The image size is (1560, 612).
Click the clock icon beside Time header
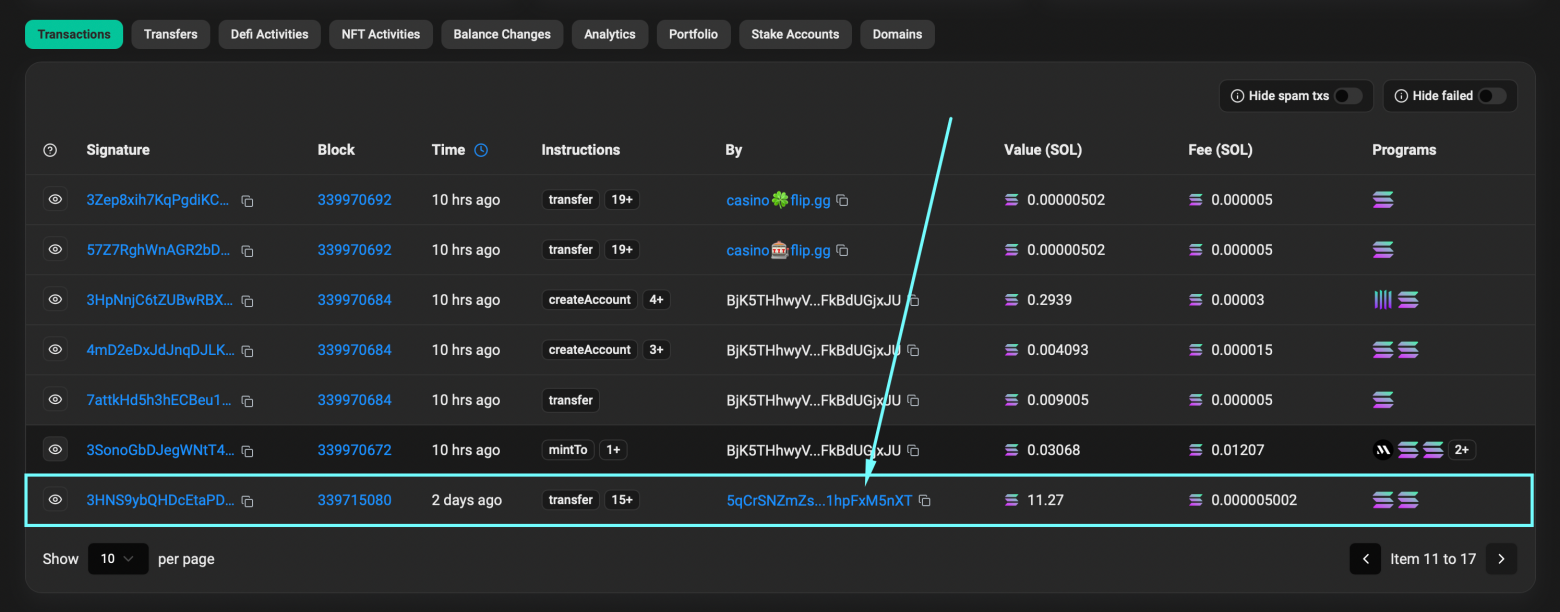481,150
